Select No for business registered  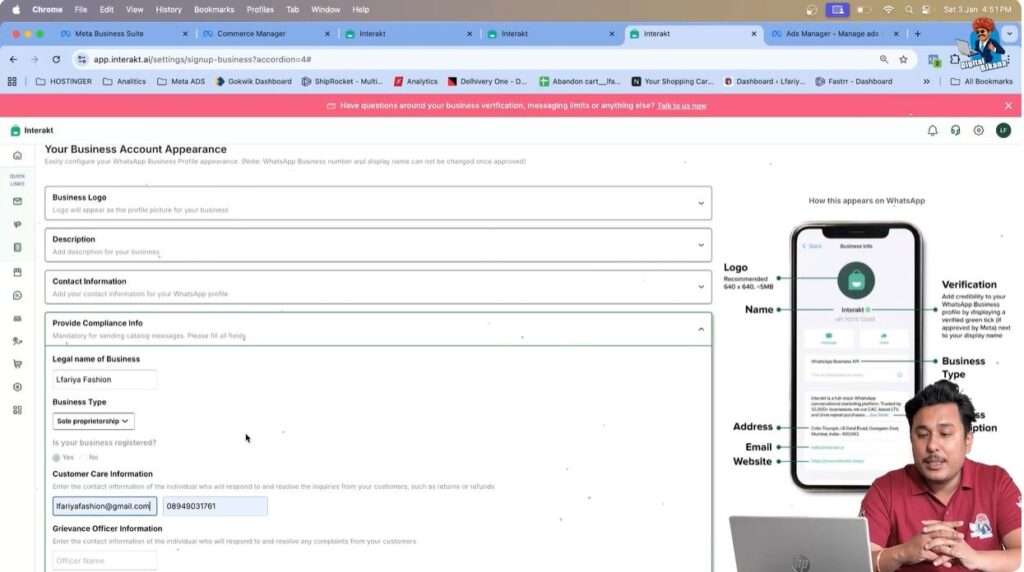[x=84, y=458]
